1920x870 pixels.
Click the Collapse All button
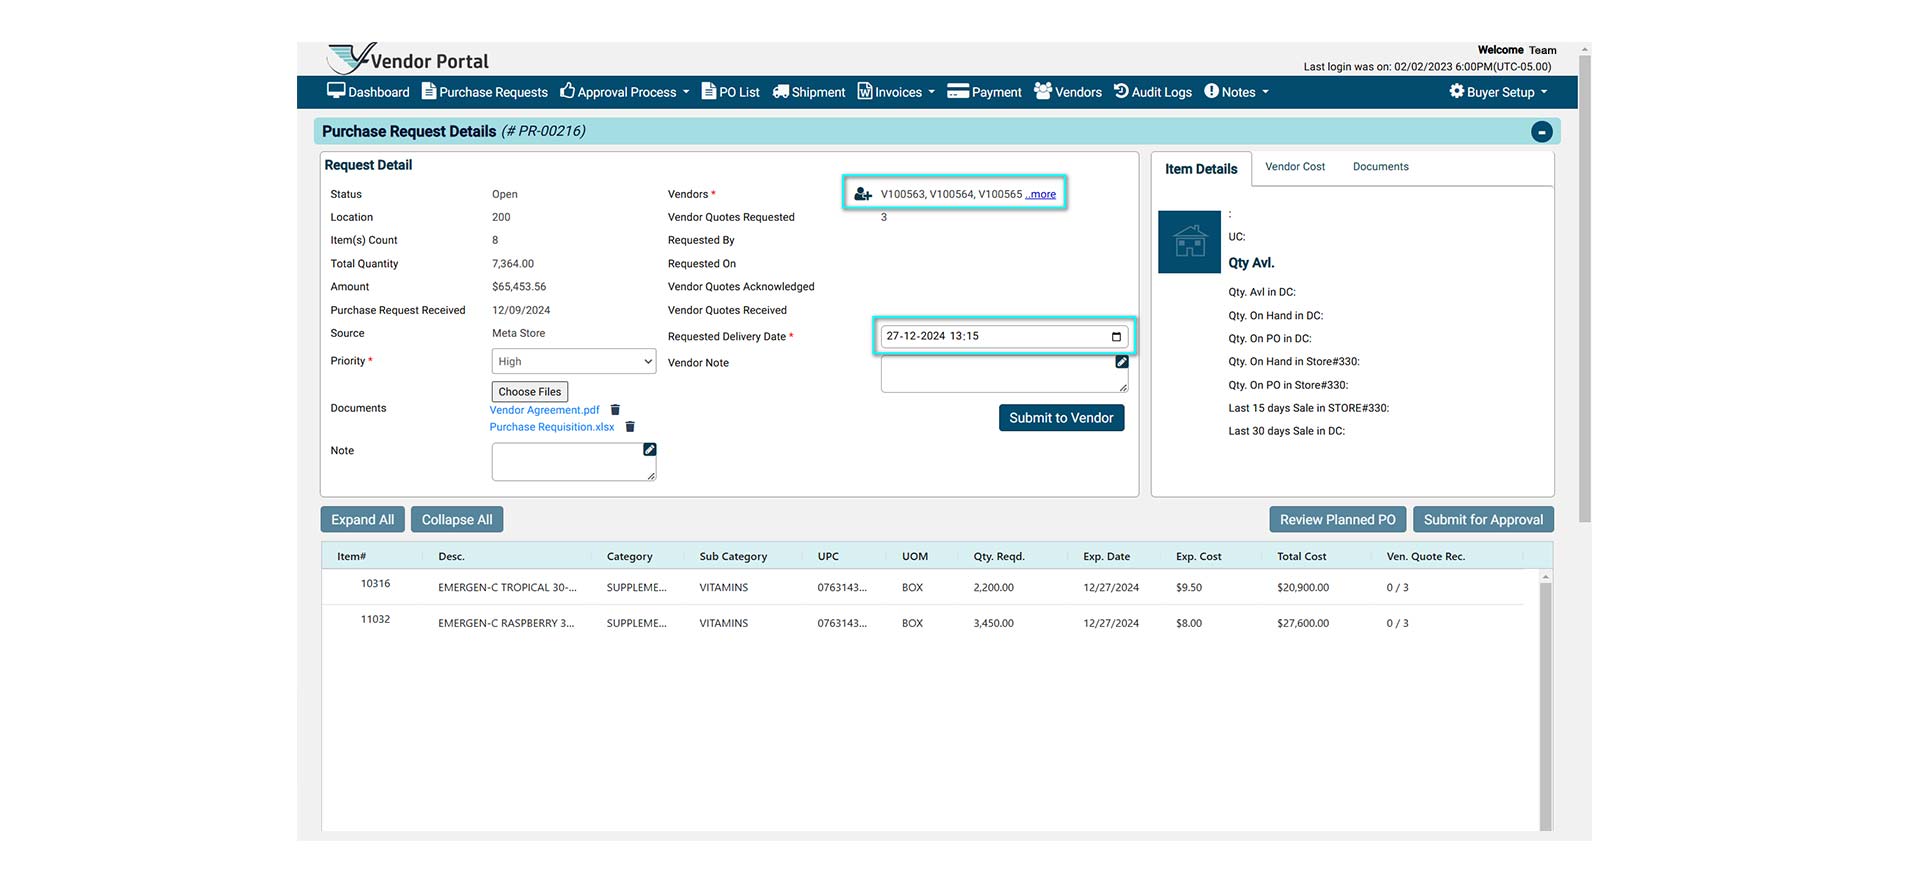(x=457, y=520)
